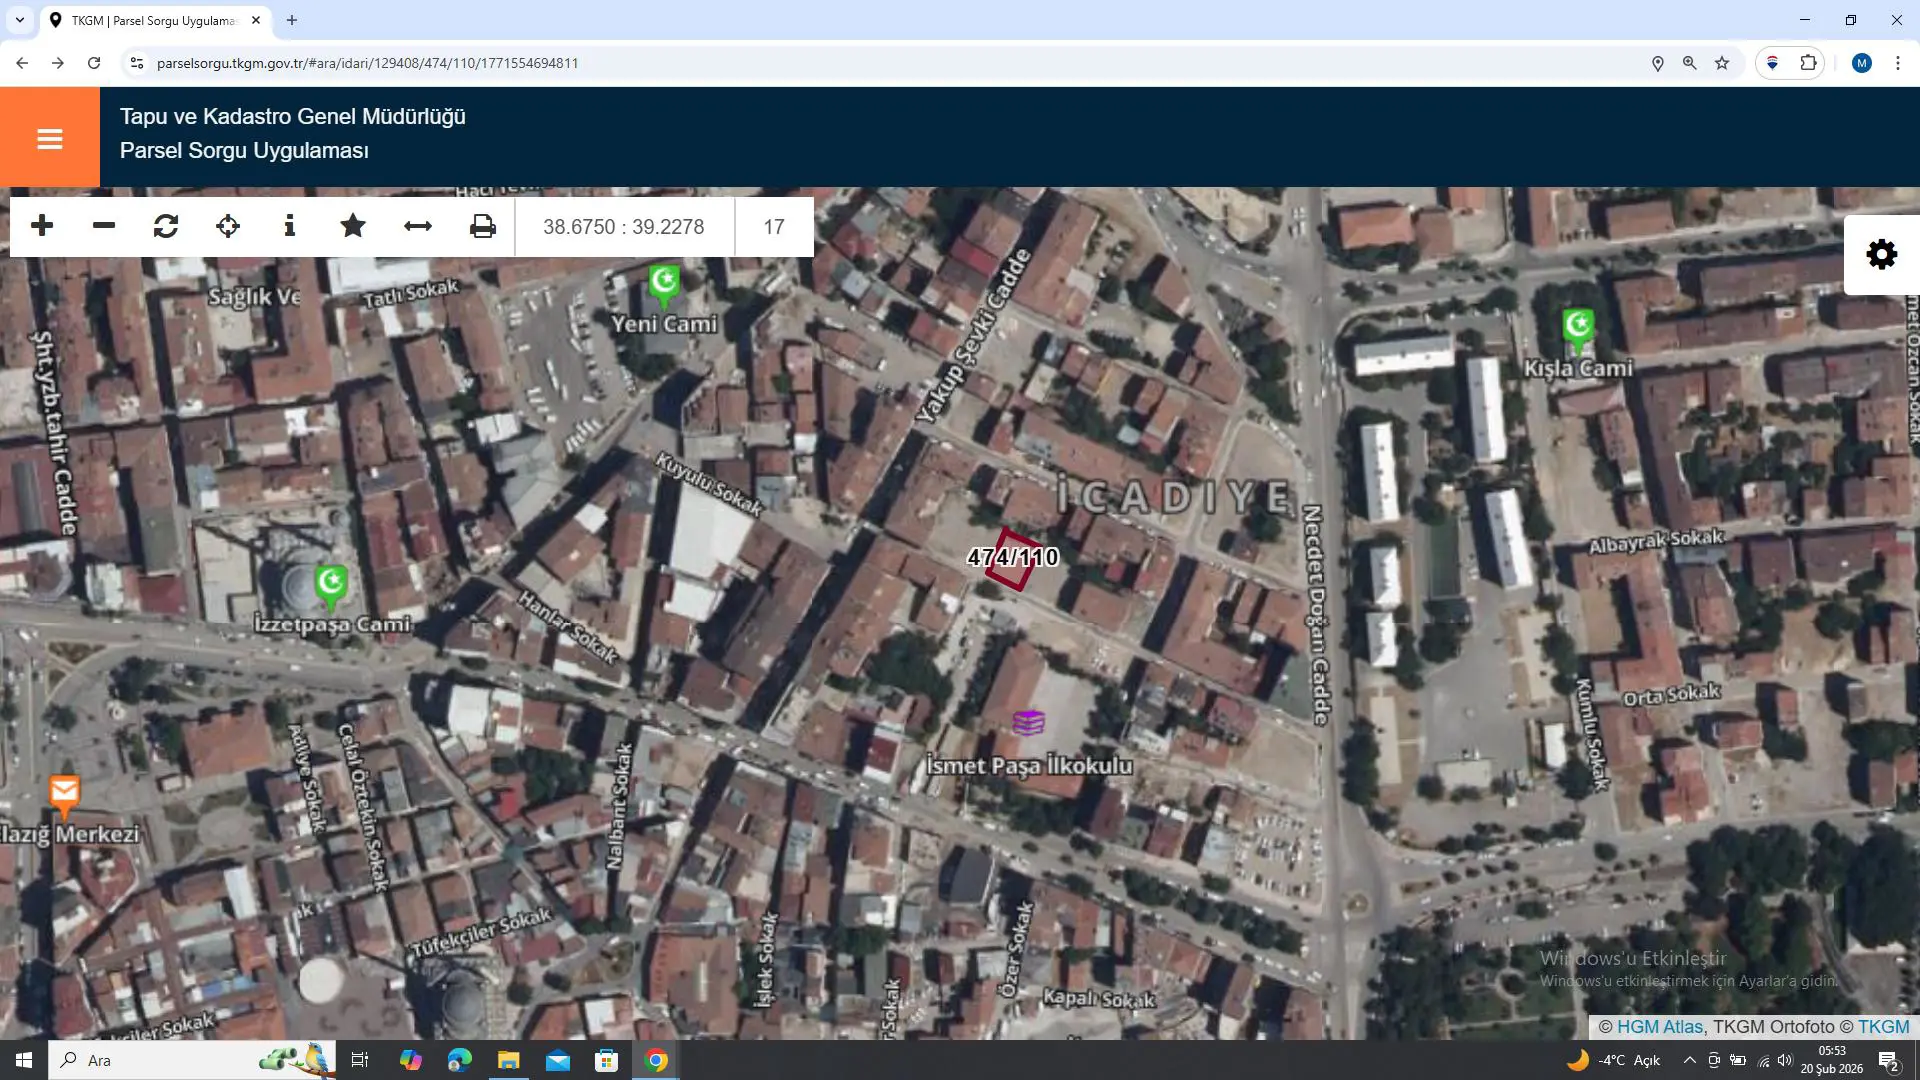
Task: Click the İsmet Paşa İlkokulu school marker
Action: pos(1028,722)
